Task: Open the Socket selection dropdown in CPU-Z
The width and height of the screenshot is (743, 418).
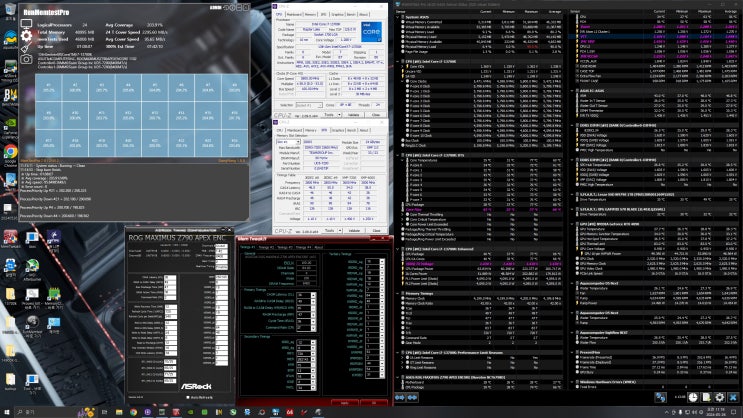Action: click(308, 105)
